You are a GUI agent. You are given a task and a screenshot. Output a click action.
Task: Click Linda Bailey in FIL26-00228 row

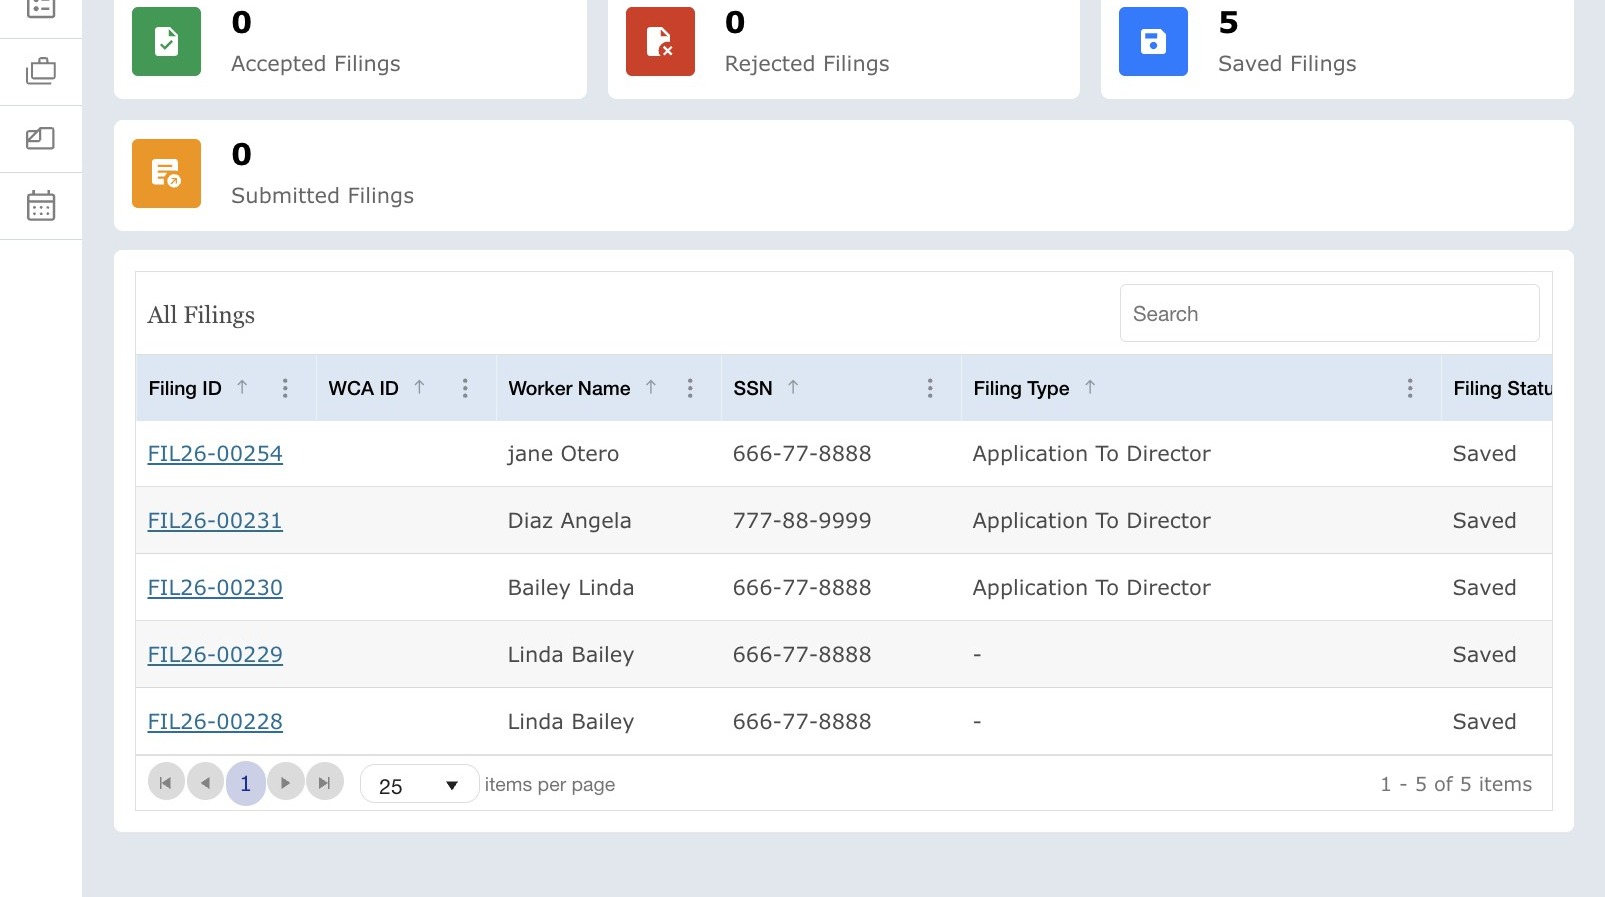[x=571, y=722]
